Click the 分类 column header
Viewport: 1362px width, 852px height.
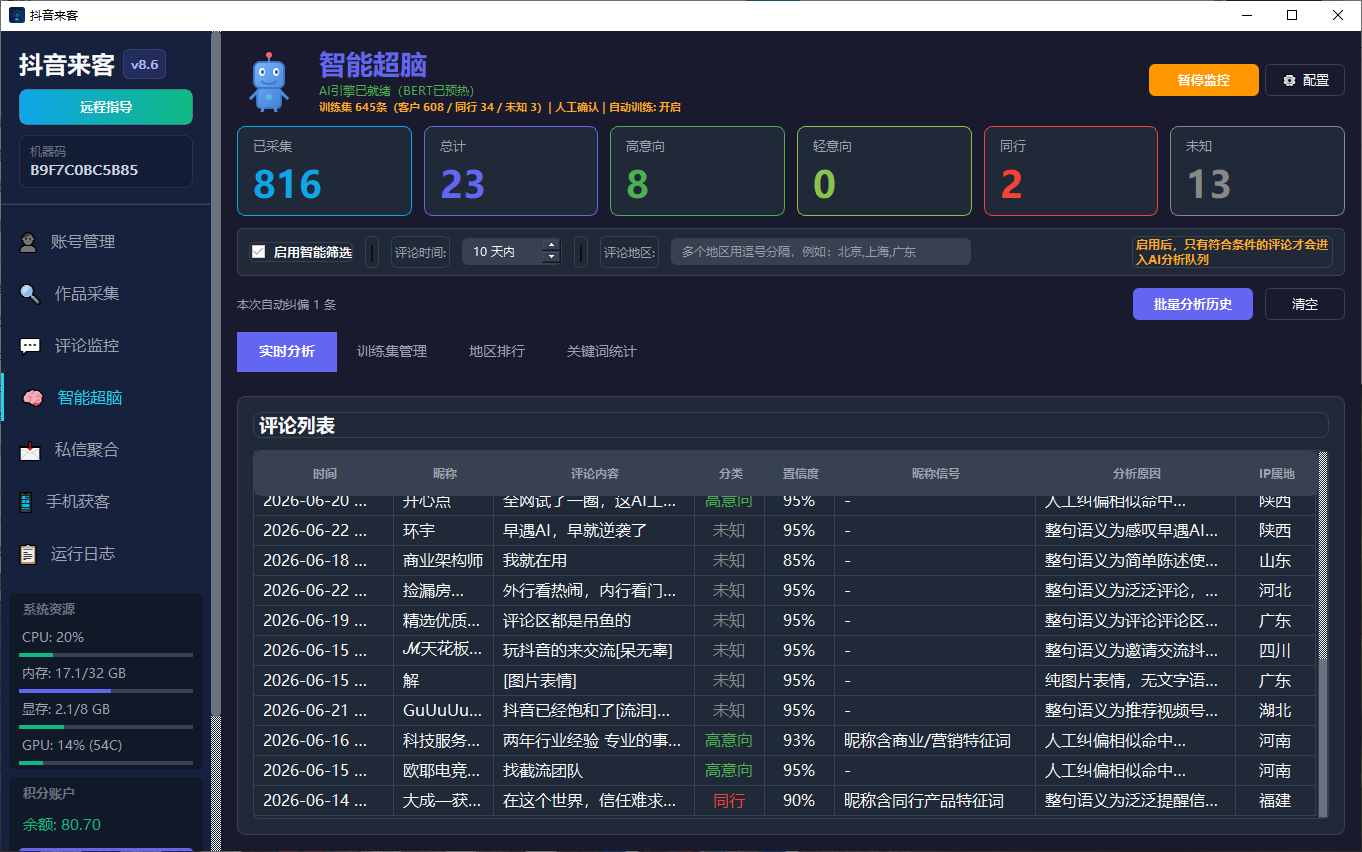coord(730,473)
